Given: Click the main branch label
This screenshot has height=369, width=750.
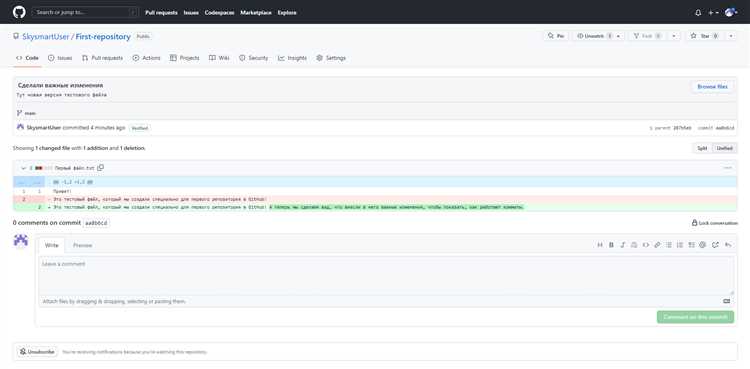Looking at the screenshot, I should [x=30, y=113].
